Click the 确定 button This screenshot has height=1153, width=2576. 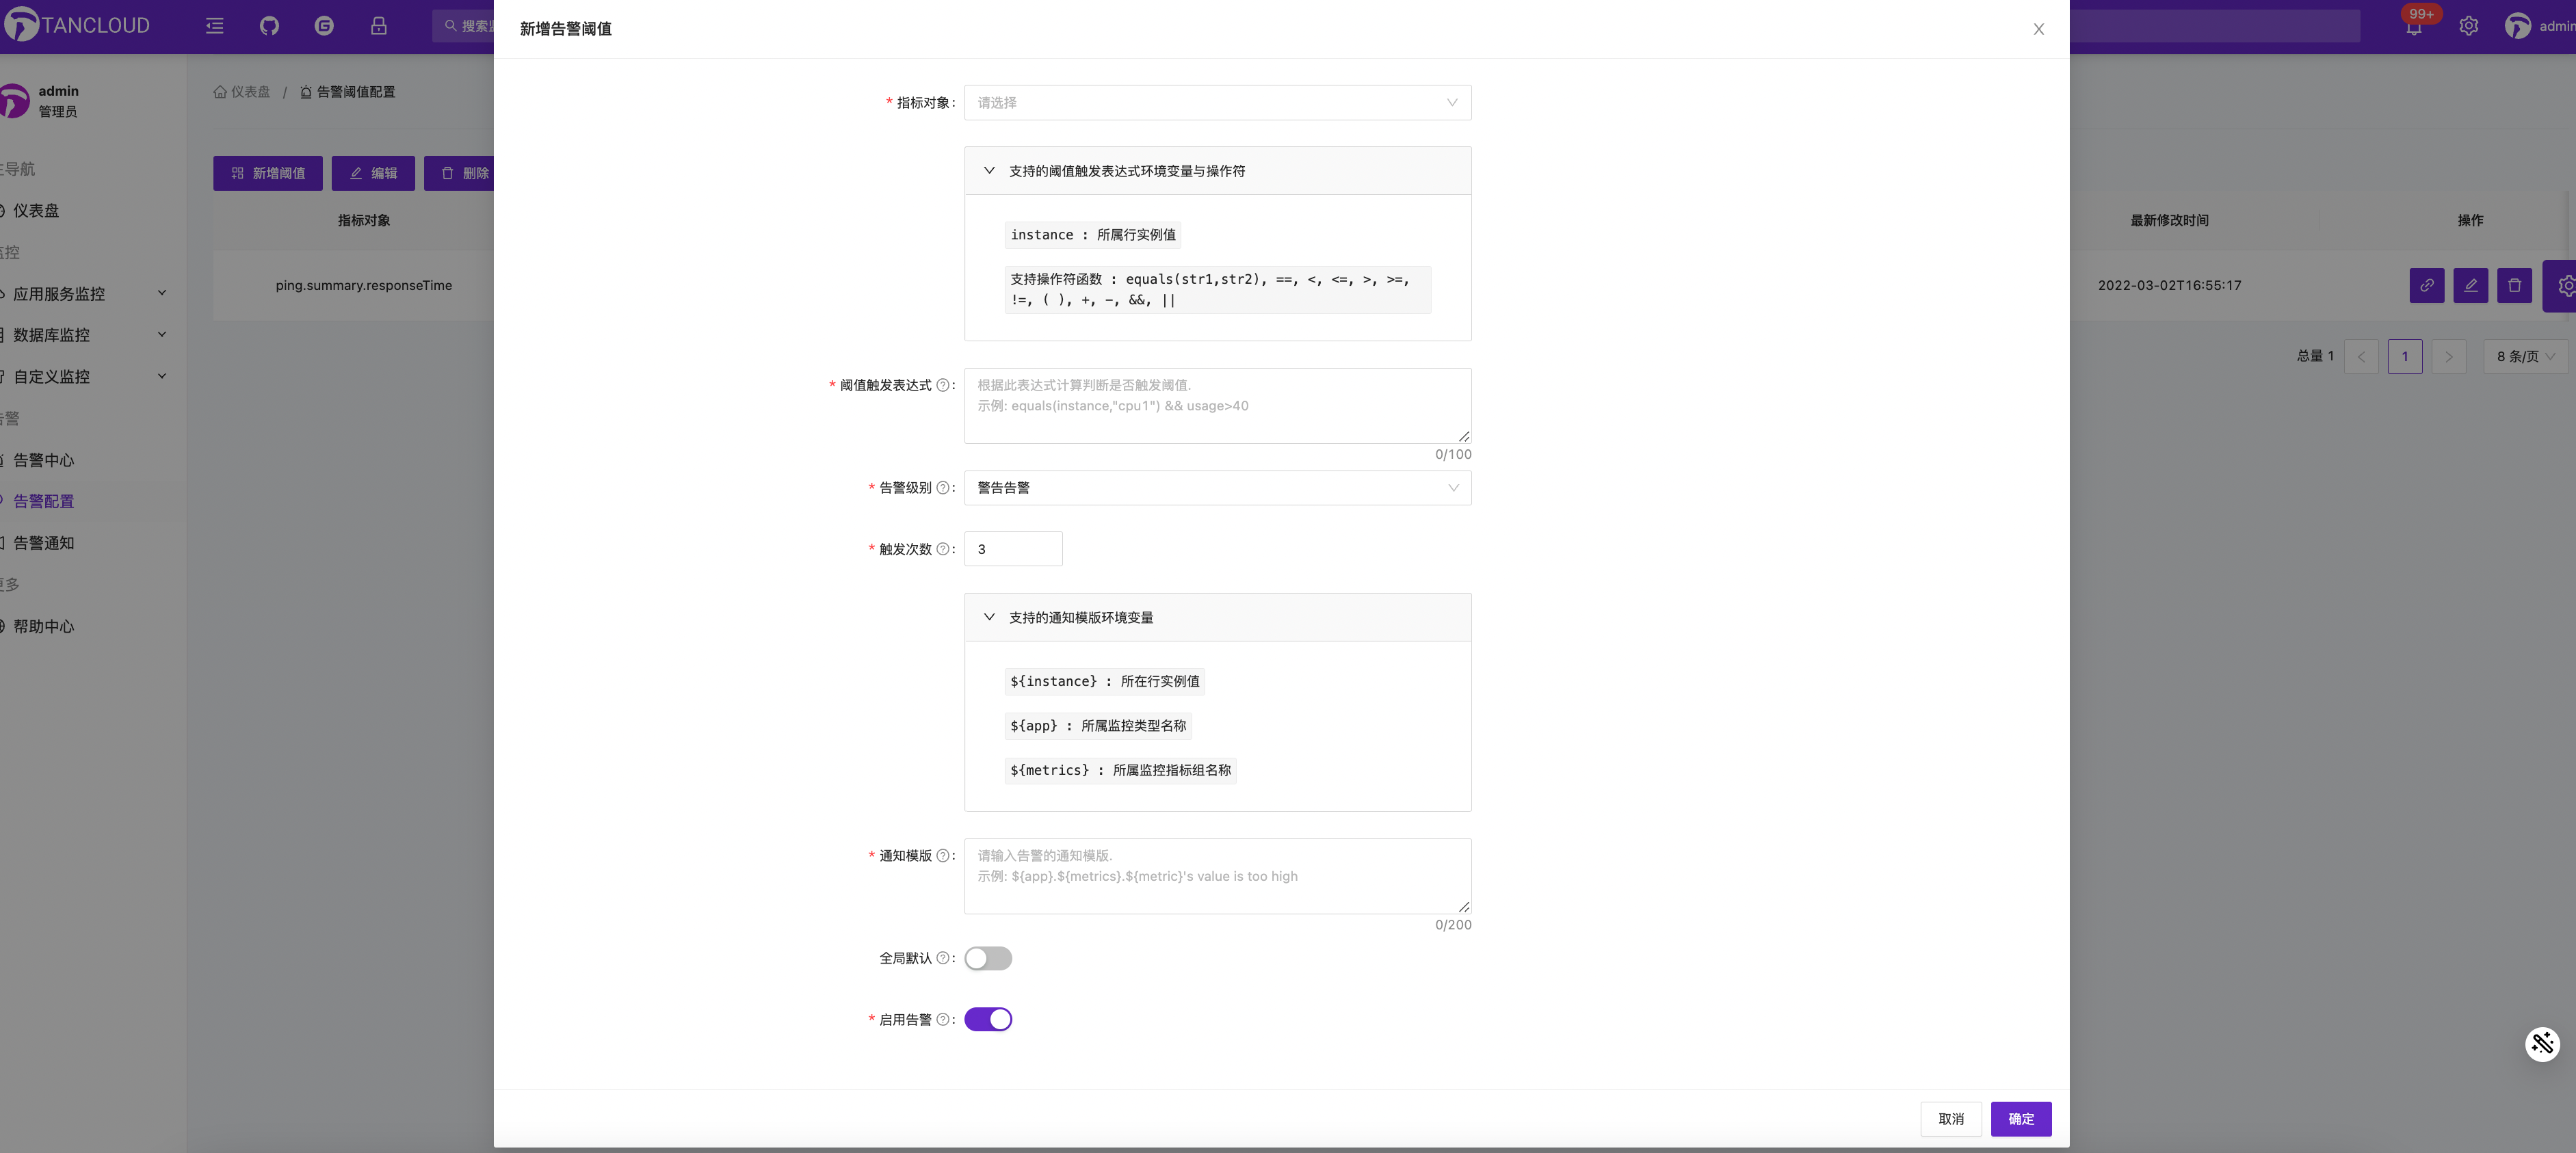(2020, 1118)
